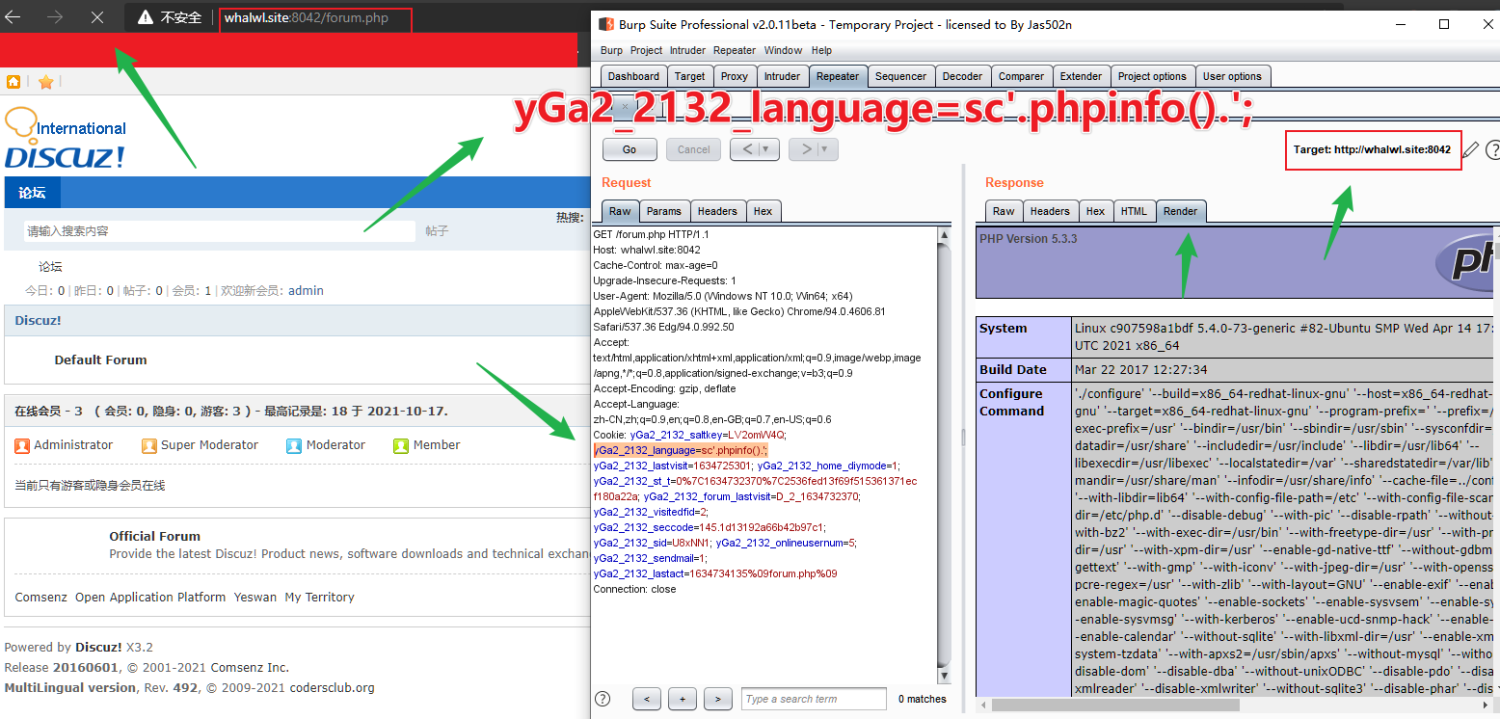This screenshot has height=719, width=1500.
Task: Select the Request Params tab
Action: click(x=664, y=211)
